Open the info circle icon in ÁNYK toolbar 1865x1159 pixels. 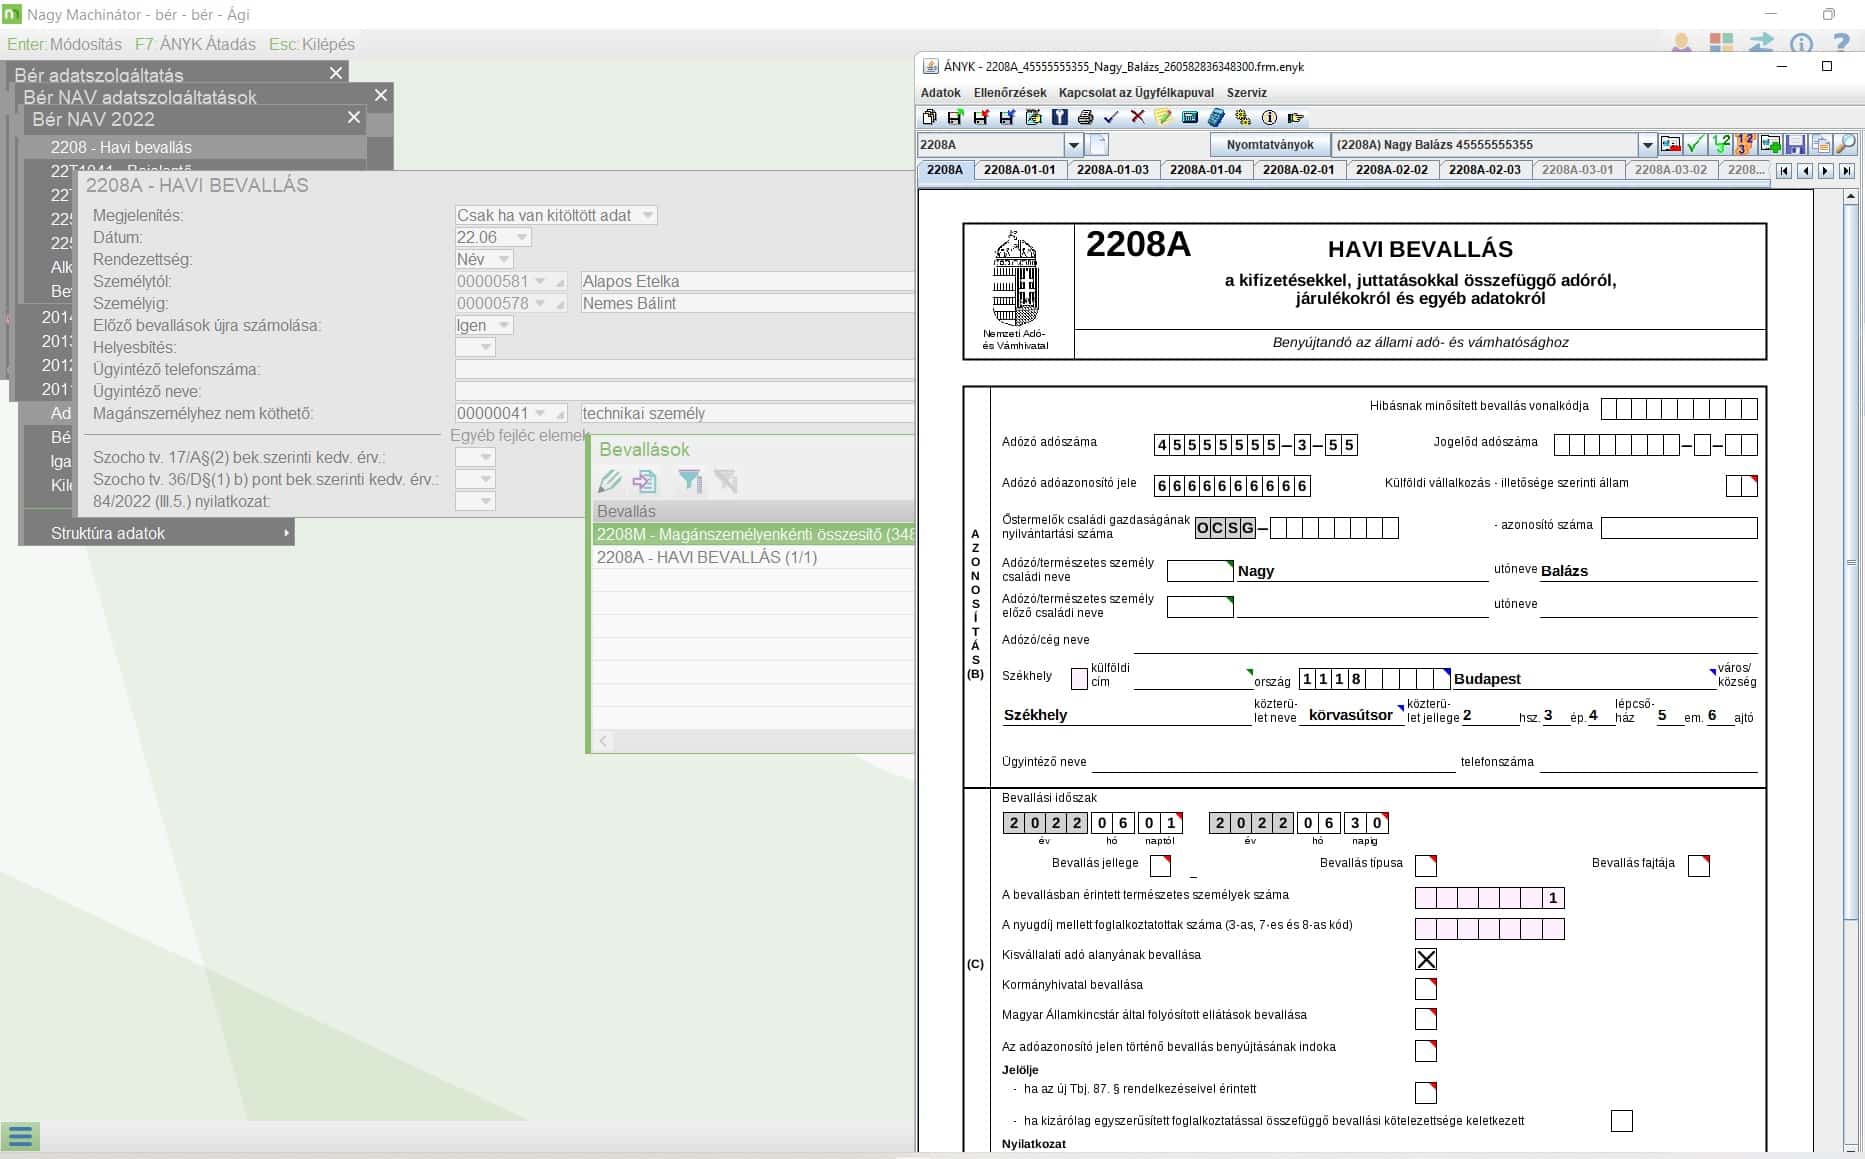coord(1269,118)
